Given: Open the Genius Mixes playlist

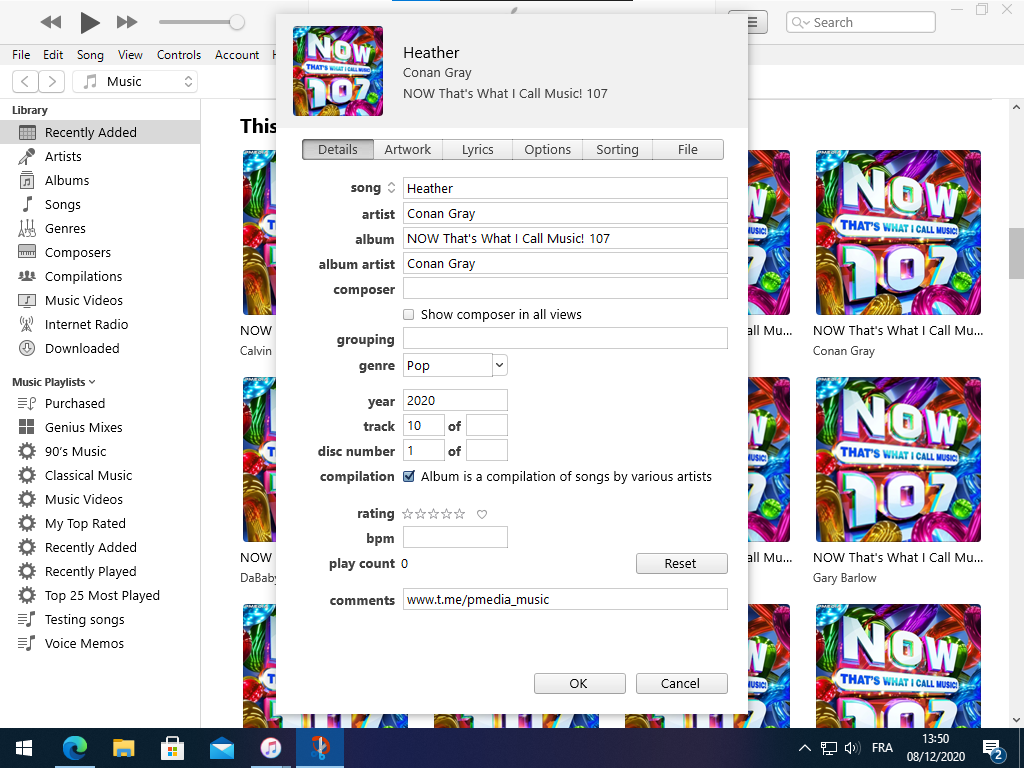Looking at the screenshot, I should tap(100, 427).
